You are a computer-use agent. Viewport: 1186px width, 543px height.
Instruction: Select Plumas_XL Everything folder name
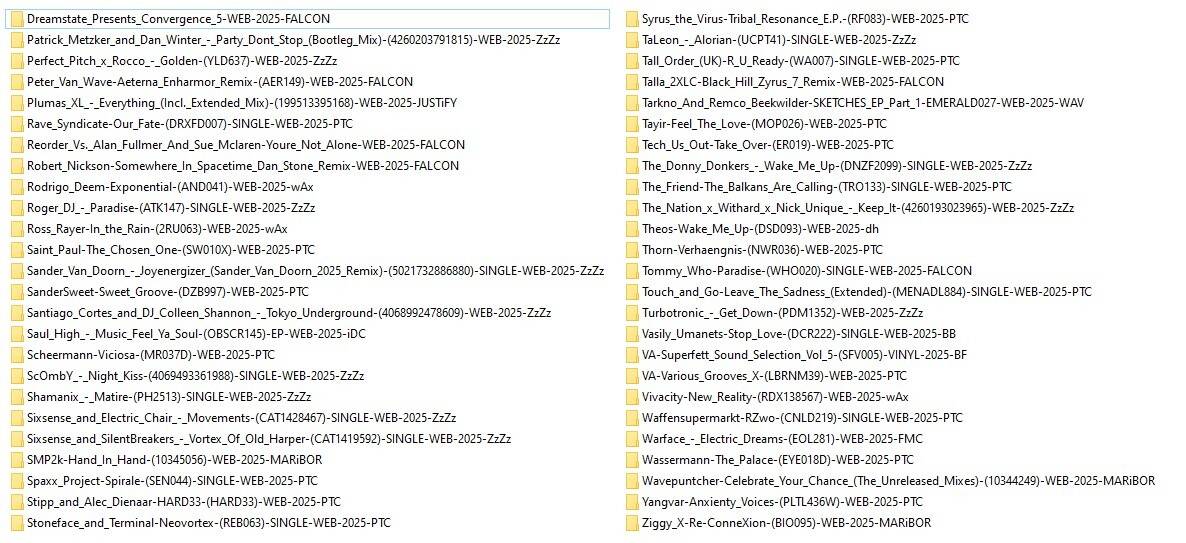pyautogui.click(x=242, y=103)
